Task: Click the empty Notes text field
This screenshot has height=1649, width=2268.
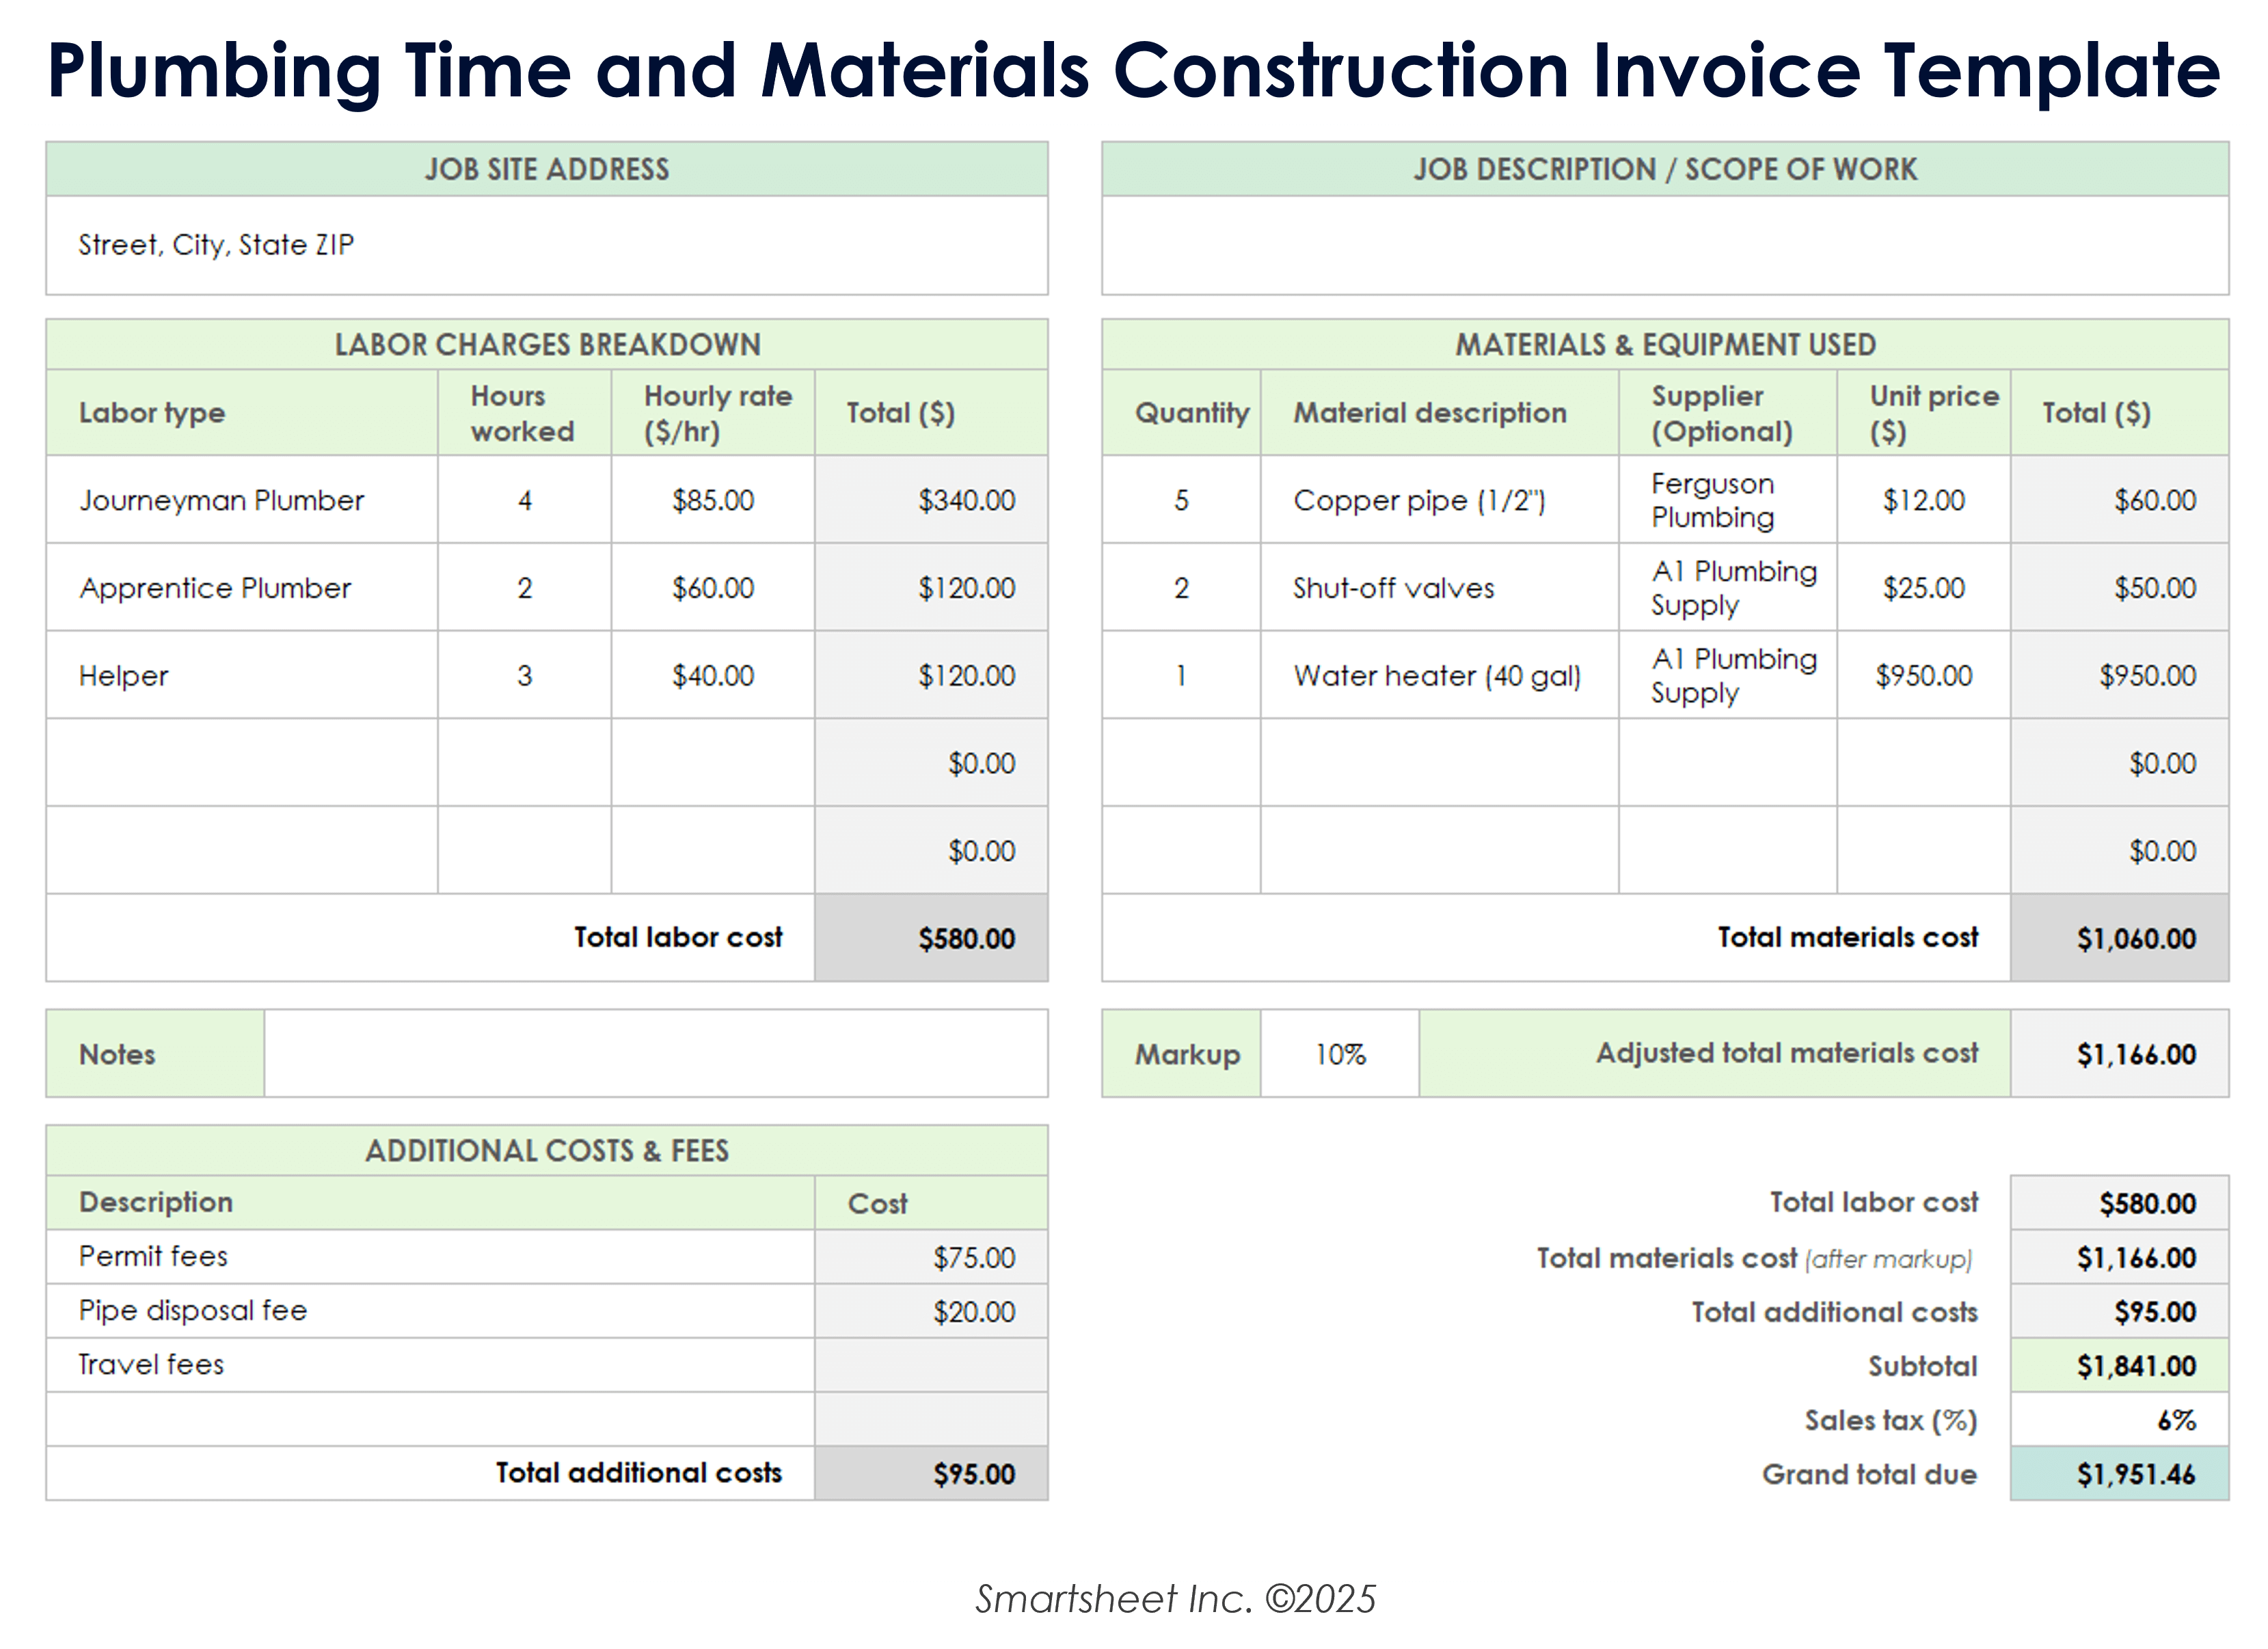Action: [655, 1054]
